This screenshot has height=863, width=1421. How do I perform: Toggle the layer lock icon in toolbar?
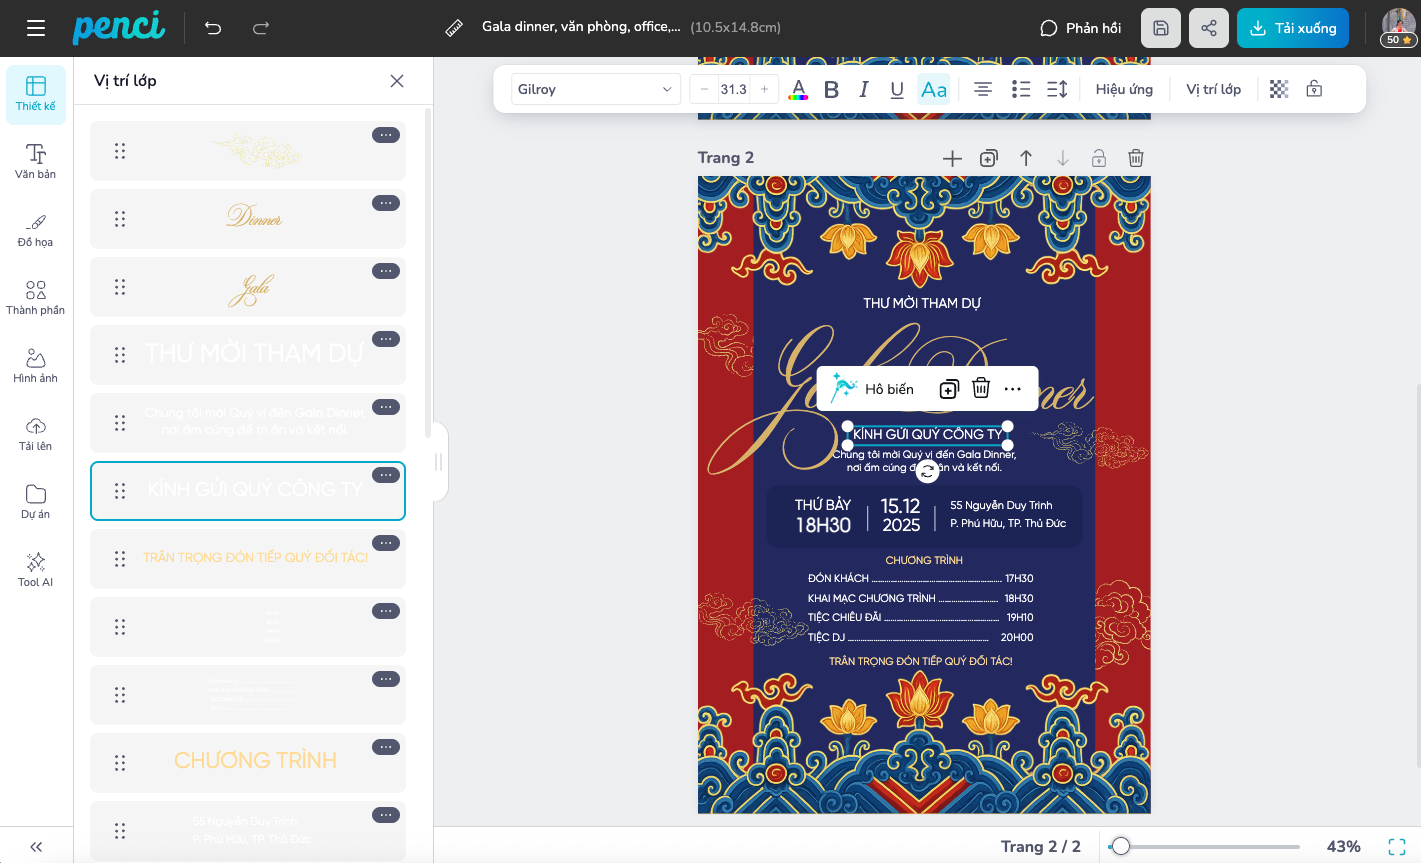tap(1314, 89)
